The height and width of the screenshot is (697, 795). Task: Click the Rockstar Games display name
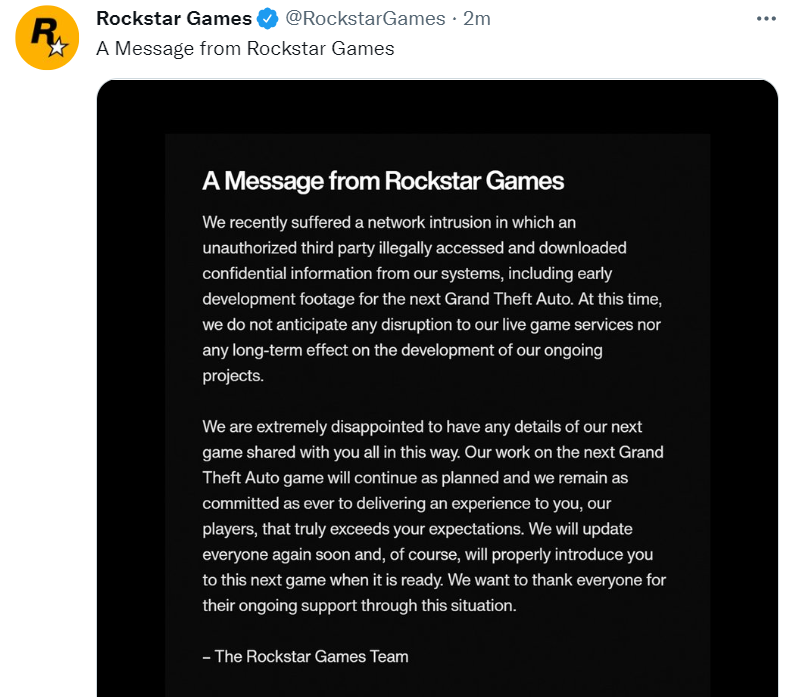pyautogui.click(x=174, y=19)
